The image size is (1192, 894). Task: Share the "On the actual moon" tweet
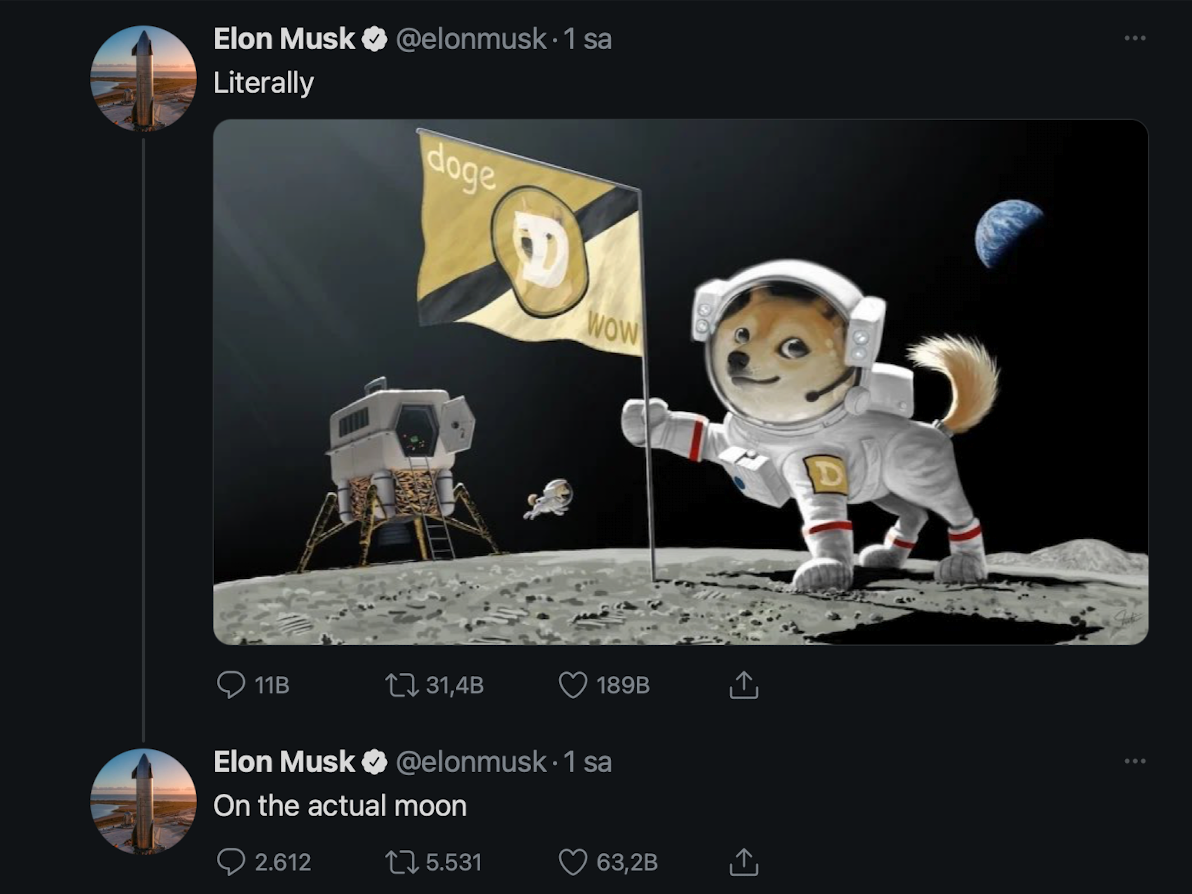click(741, 861)
